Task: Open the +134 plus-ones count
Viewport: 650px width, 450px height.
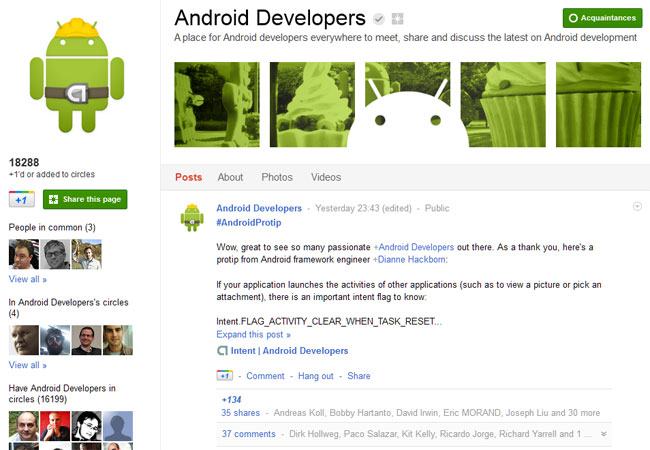Action: point(231,400)
